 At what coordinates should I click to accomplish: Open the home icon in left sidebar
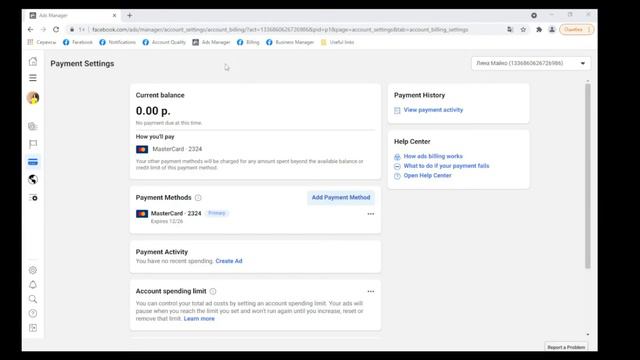pyautogui.click(x=33, y=62)
